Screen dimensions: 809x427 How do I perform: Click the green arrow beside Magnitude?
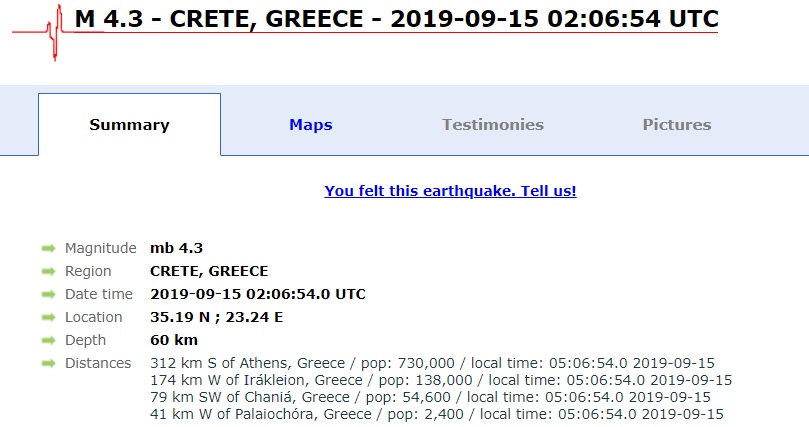tap(48, 249)
